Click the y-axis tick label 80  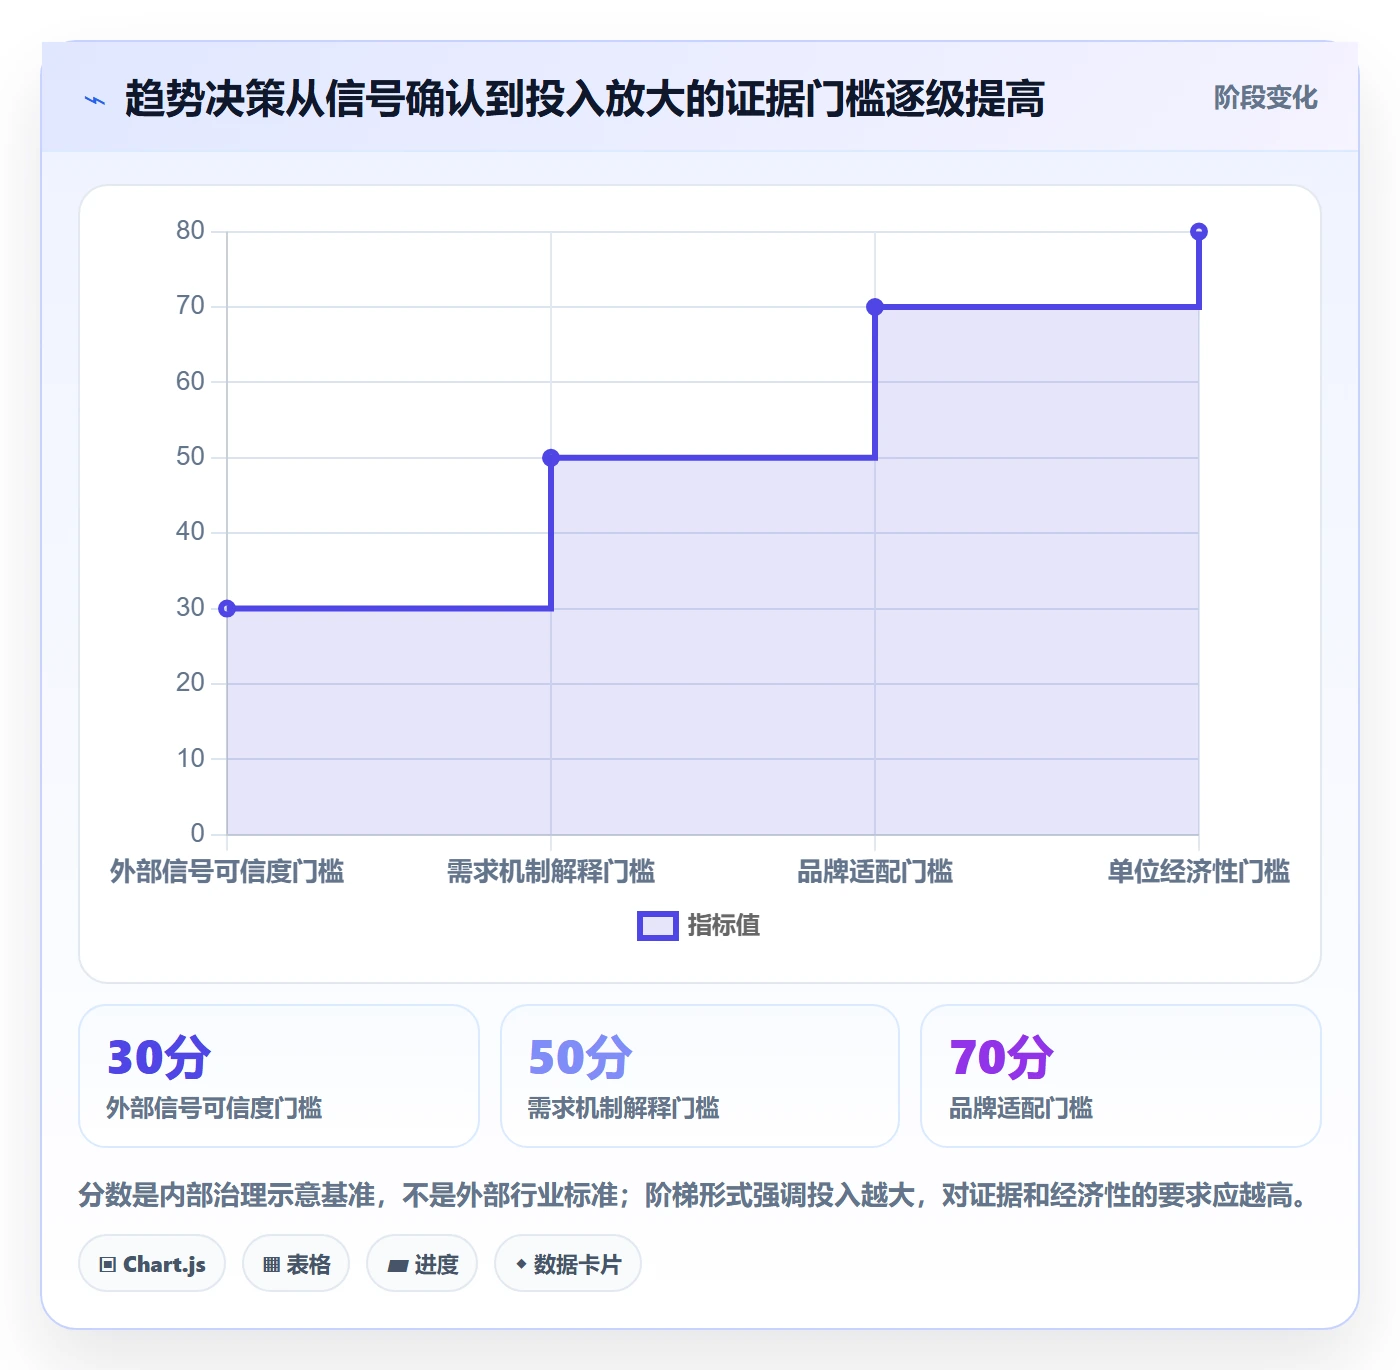click(x=190, y=231)
